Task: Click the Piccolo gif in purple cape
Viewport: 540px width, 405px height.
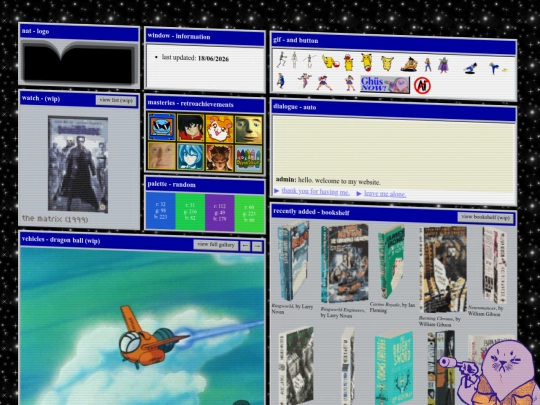Action: pyautogui.click(x=443, y=65)
